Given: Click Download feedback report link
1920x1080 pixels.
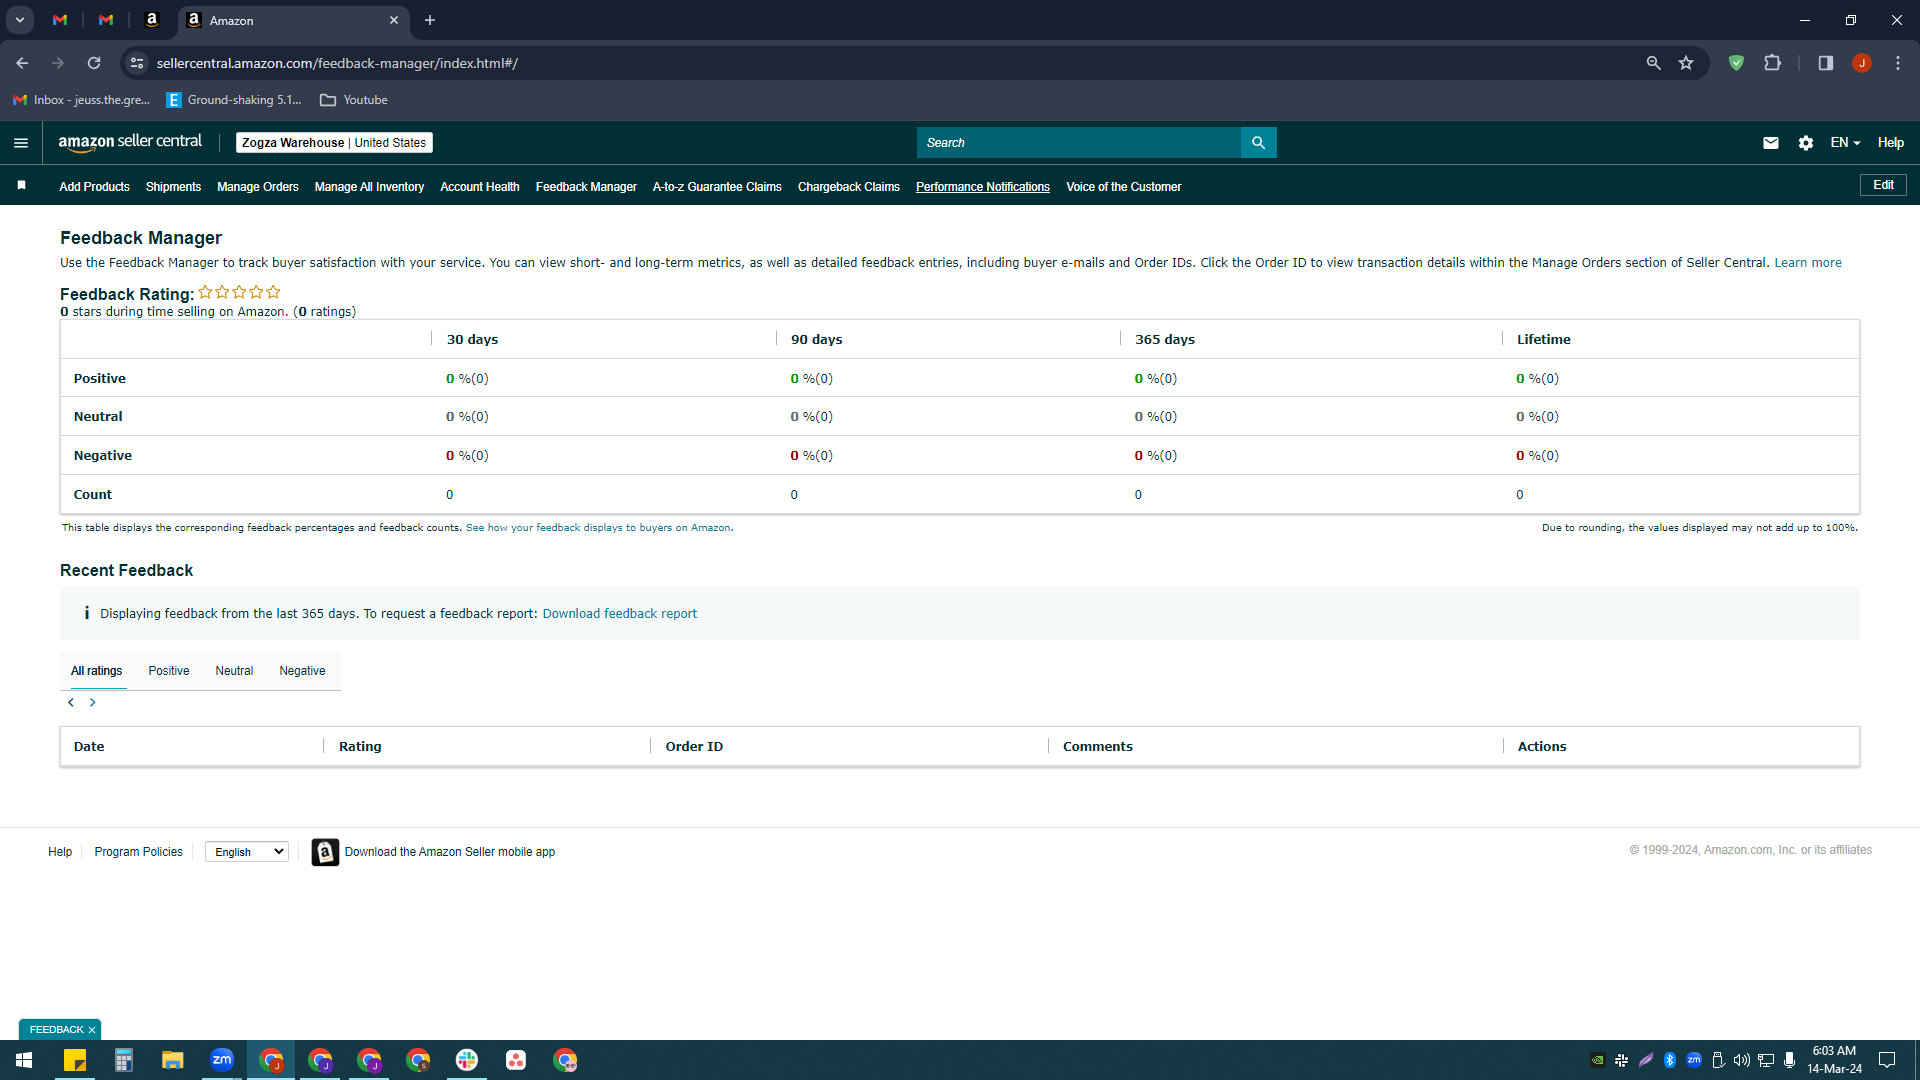Looking at the screenshot, I should [x=620, y=614].
